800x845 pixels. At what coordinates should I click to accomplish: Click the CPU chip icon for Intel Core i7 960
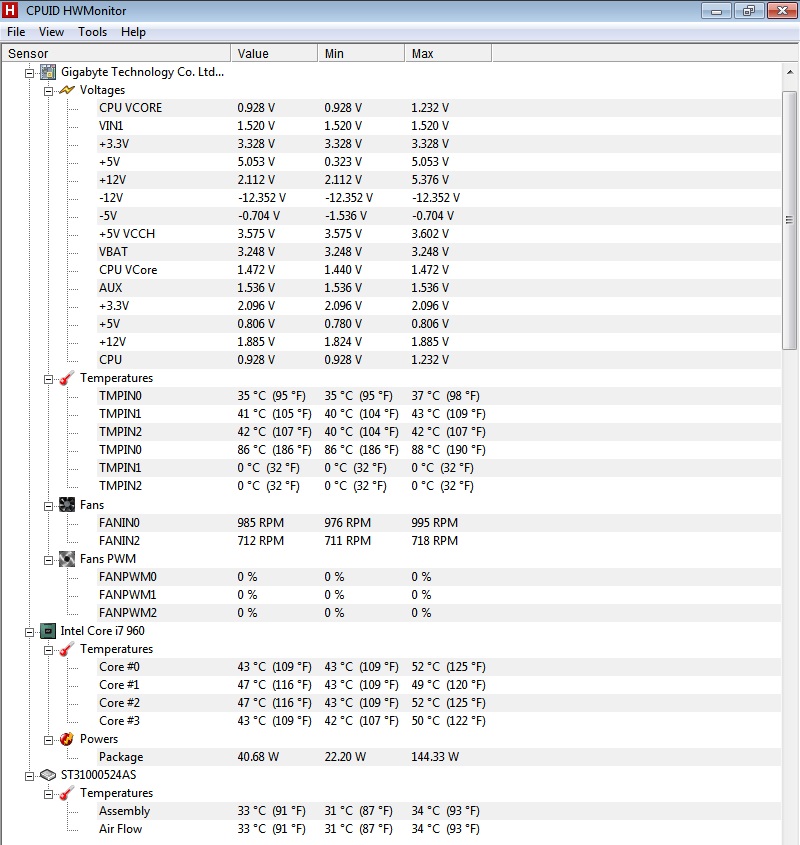[x=48, y=631]
